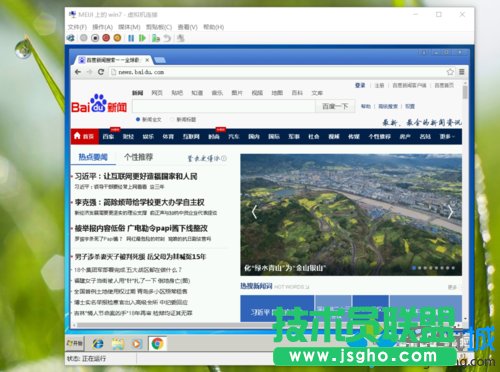Click the 地图 search category link

(x=277, y=93)
